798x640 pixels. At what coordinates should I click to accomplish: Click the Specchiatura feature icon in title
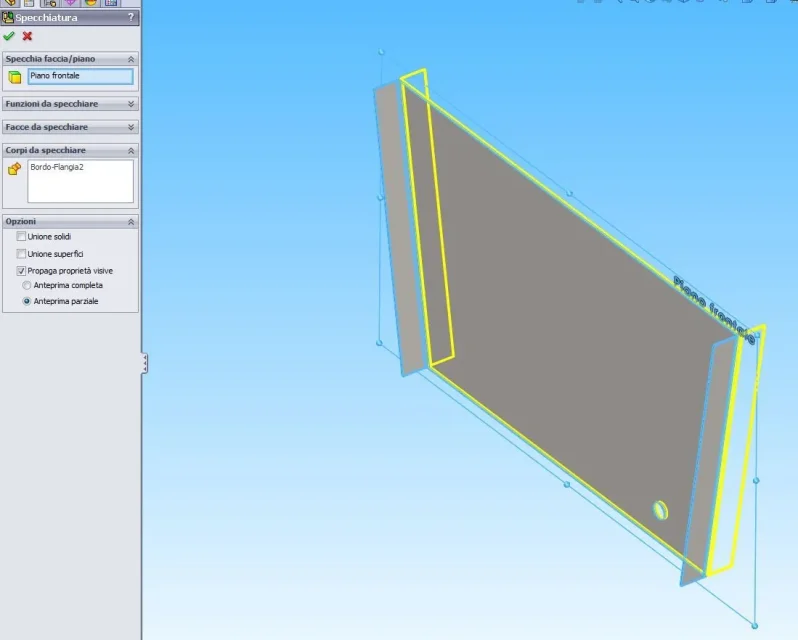click(8, 18)
